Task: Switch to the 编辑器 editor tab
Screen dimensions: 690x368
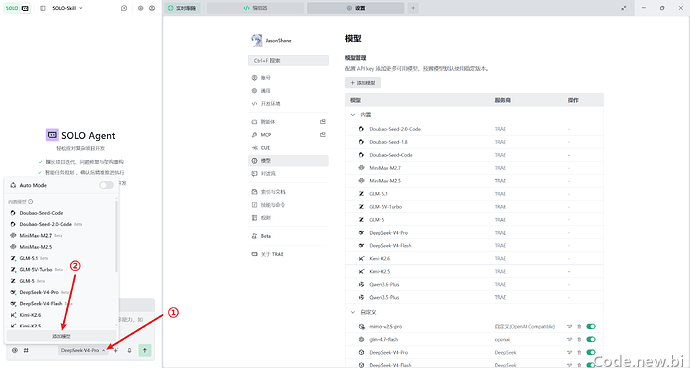Action: (255, 8)
